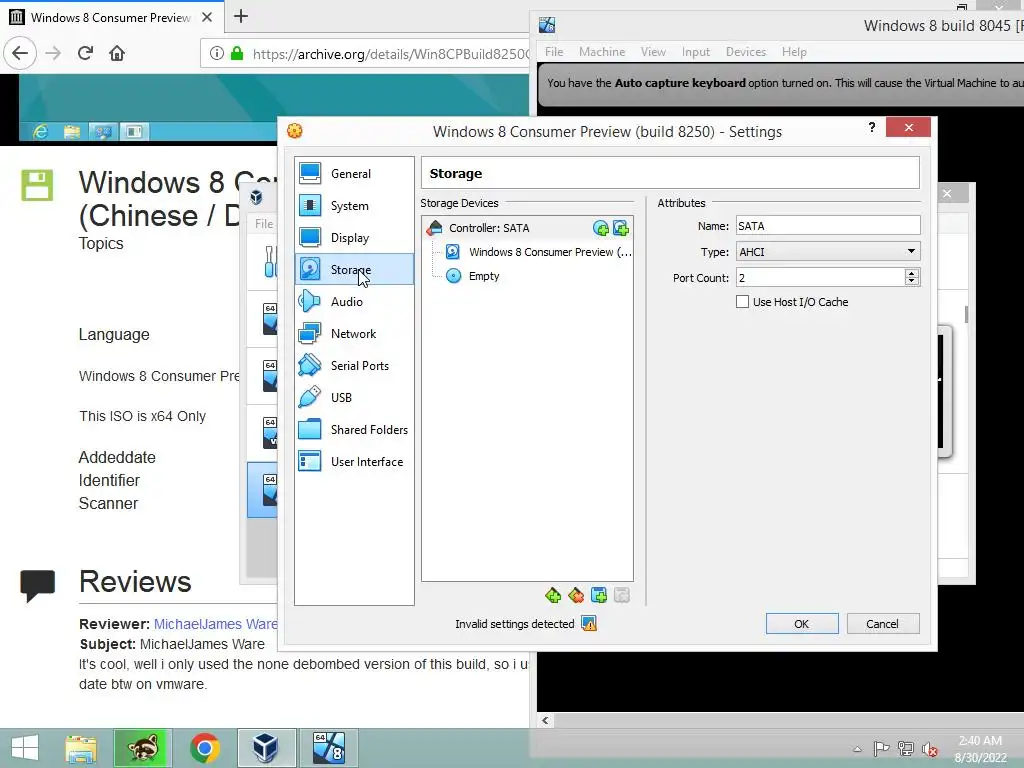Open Shared Folders settings category
Image resolution: width=1024 pixels, height=768 pixels.
354,430
